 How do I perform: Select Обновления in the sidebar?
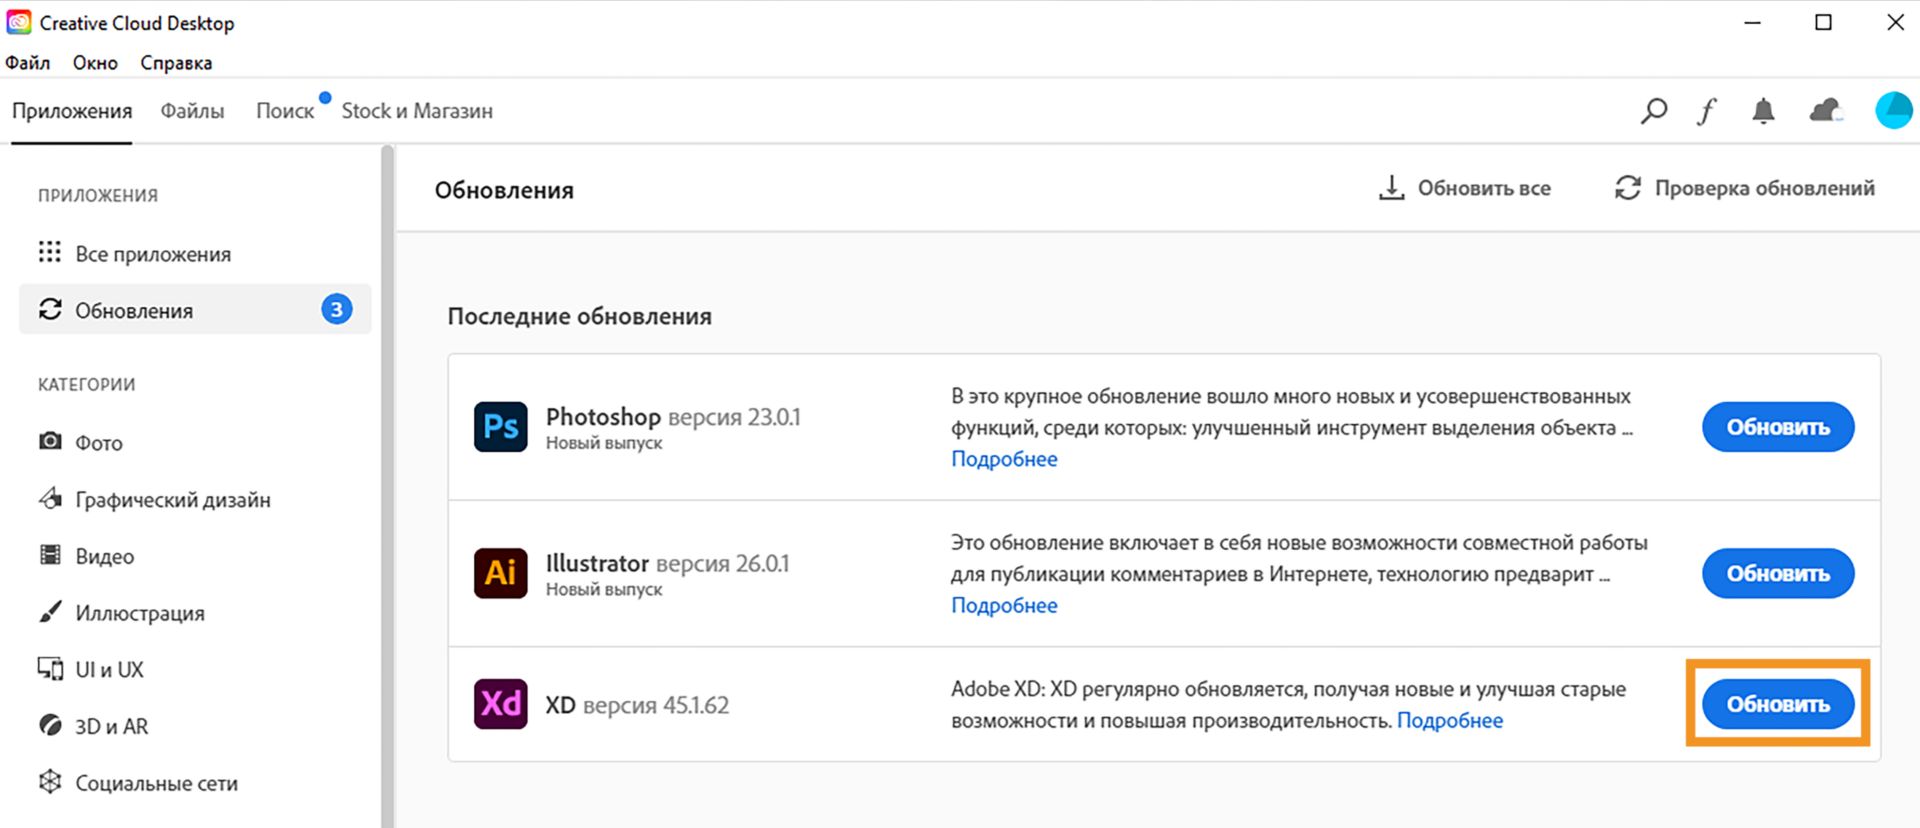coord(195,310)
